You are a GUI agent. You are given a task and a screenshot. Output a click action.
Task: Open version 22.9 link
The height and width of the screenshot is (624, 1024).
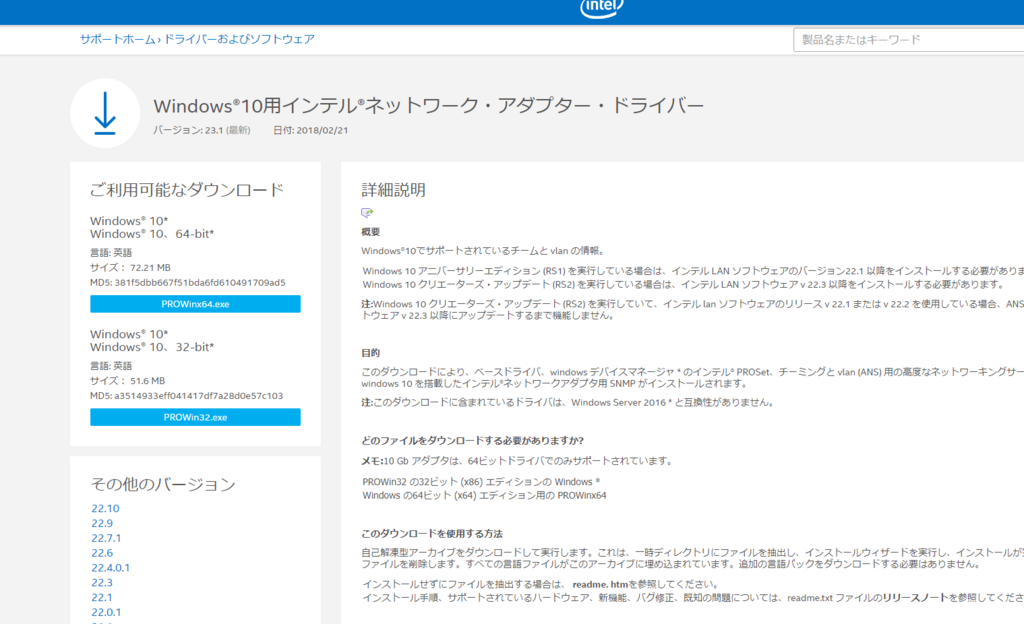[102, 523]
